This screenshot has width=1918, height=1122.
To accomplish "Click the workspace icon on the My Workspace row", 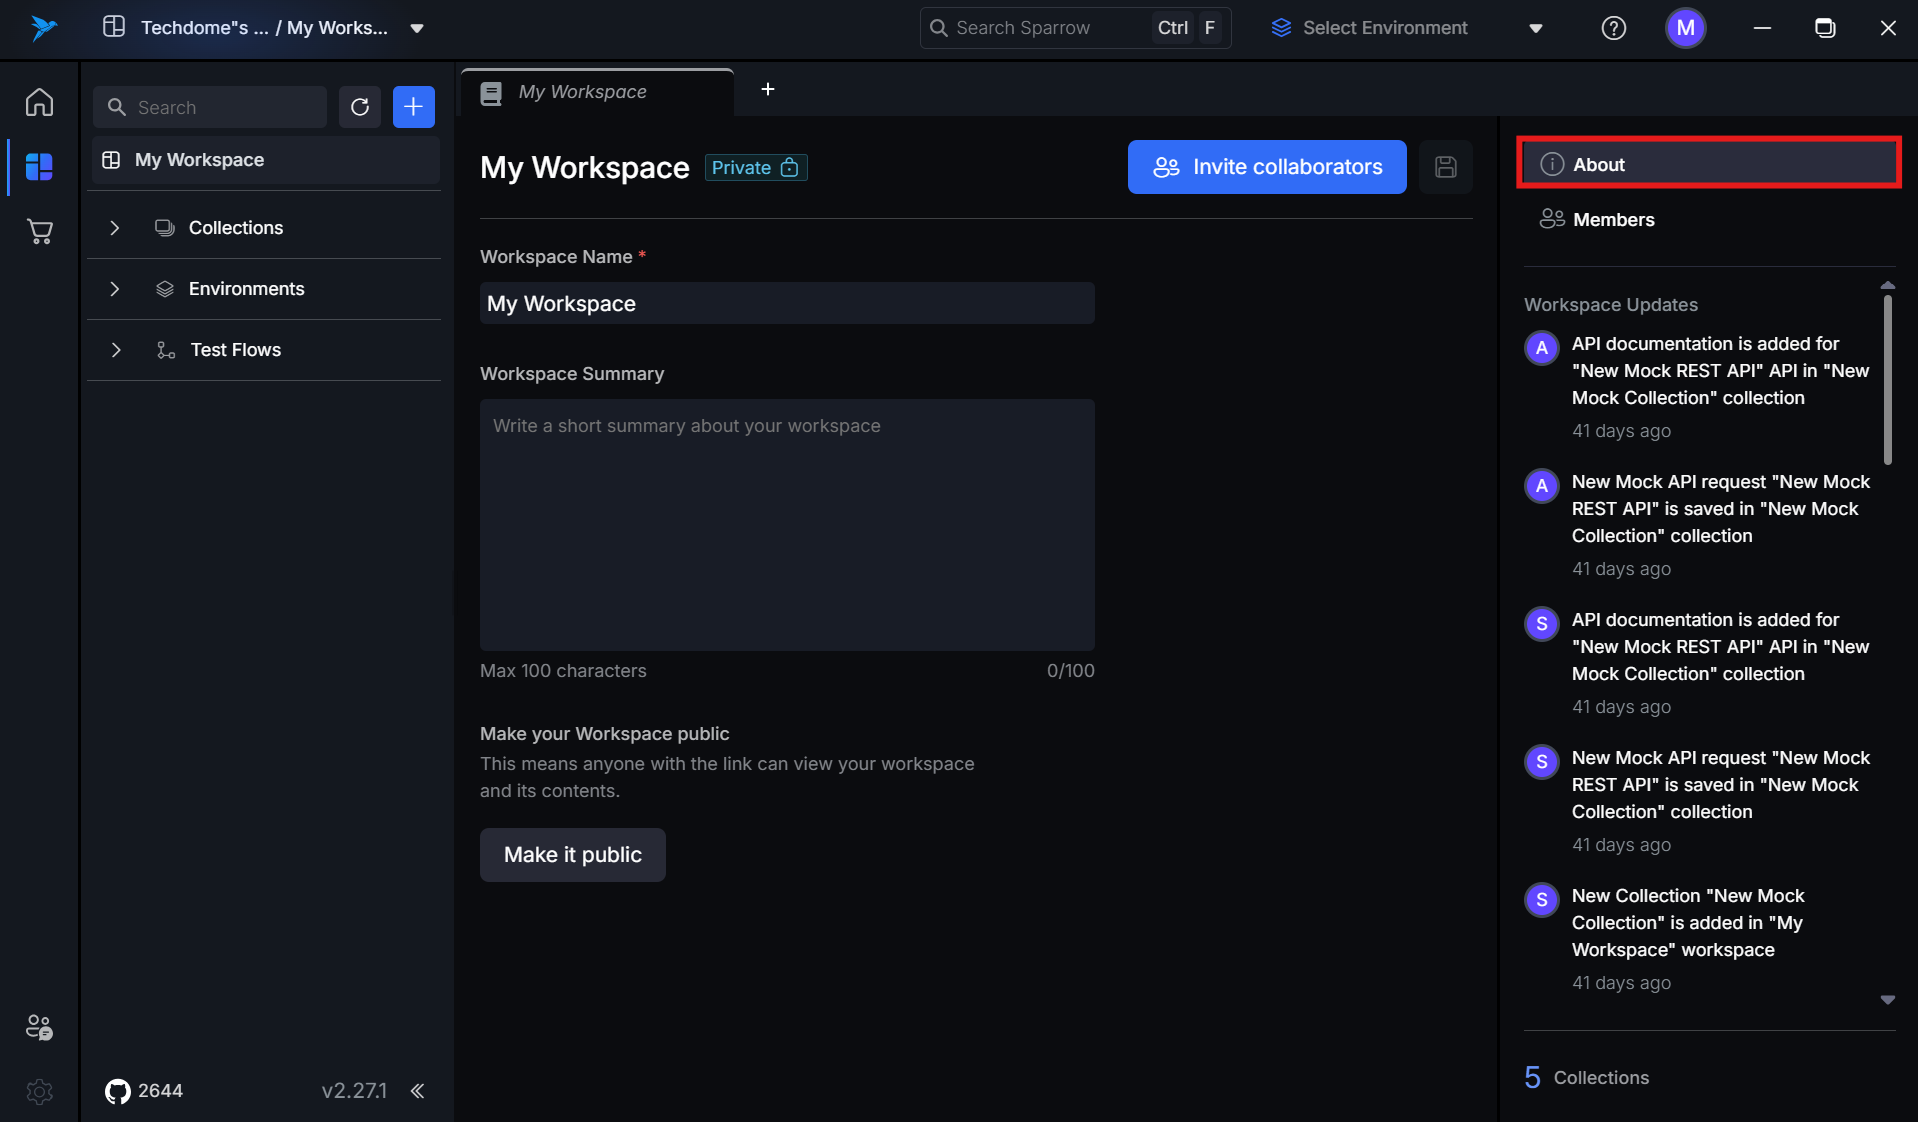I will point(112,160).
